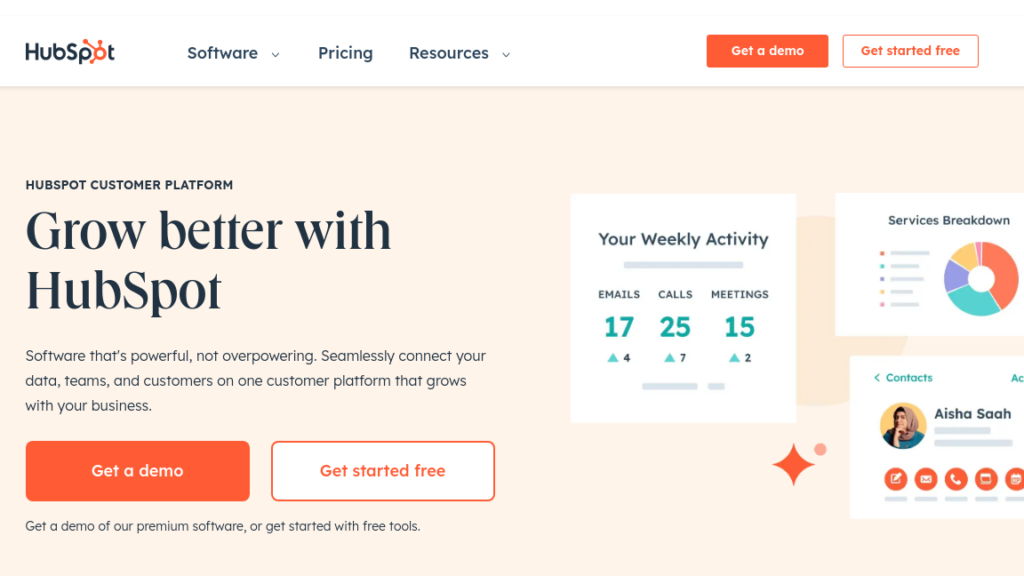Open the Software menu
This screenshot has width=1024, height=576.
[223, 53]
